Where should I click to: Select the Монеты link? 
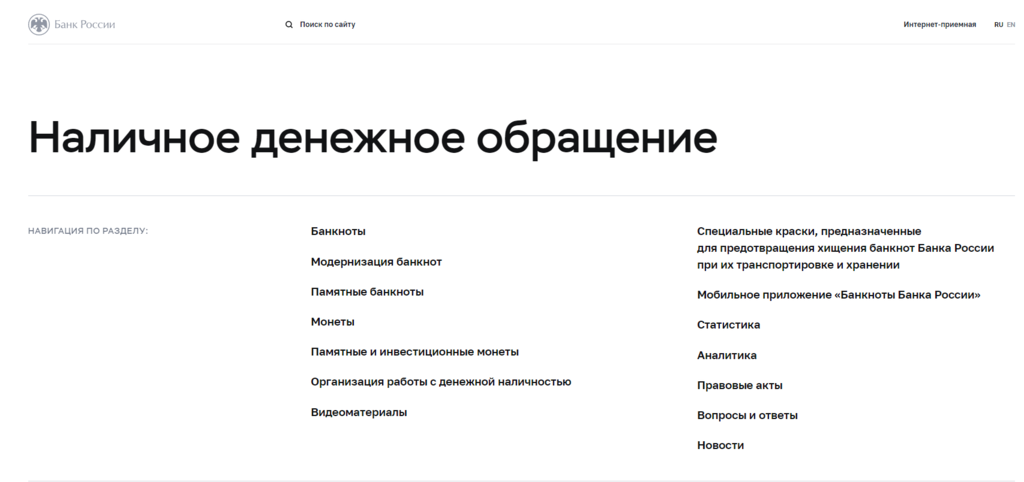pos(332,322)
